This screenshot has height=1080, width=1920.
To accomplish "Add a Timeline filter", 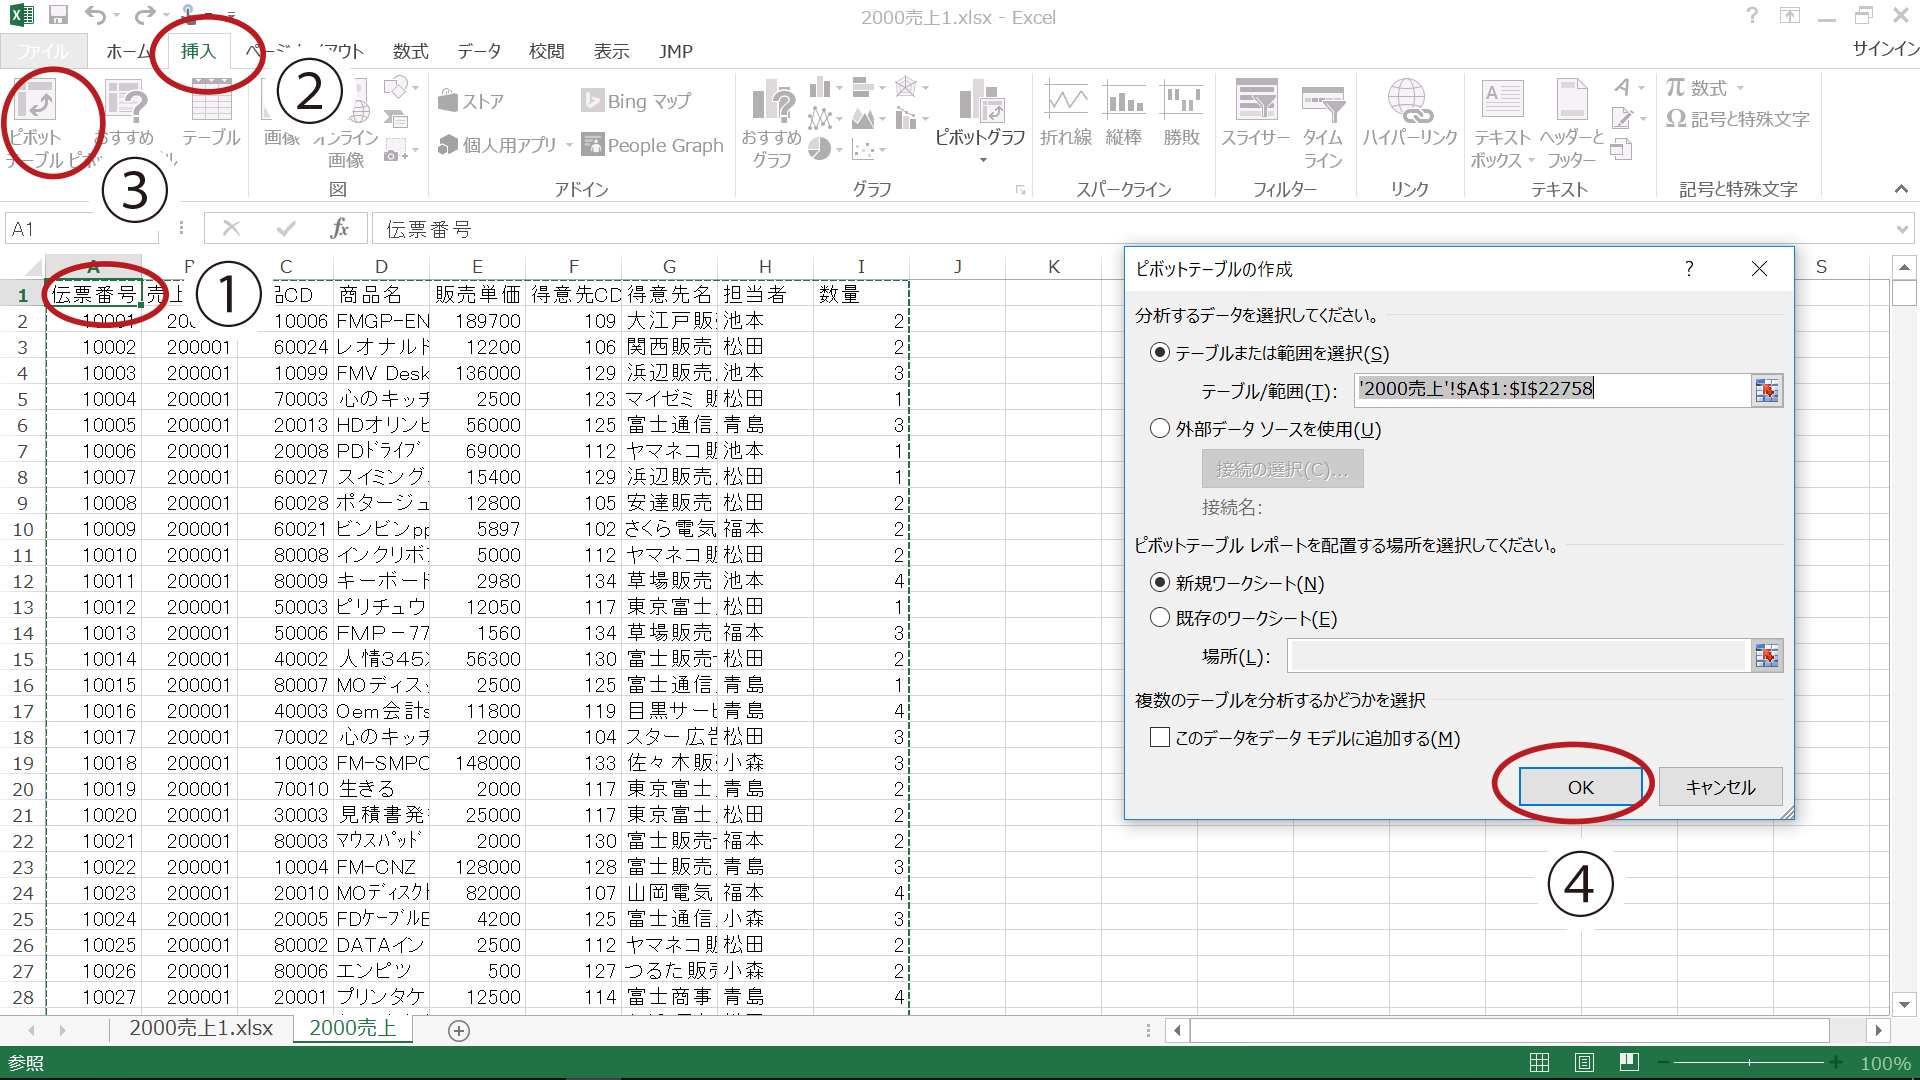I will pyautogui.click(x=1322, y=125).
